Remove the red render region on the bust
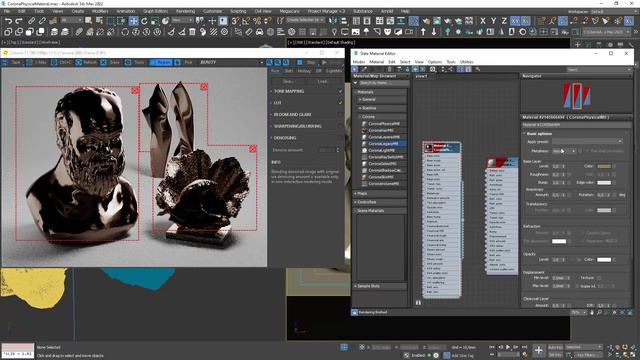The image size is (640, 360). pyautogui.click(x=135, y=90)
